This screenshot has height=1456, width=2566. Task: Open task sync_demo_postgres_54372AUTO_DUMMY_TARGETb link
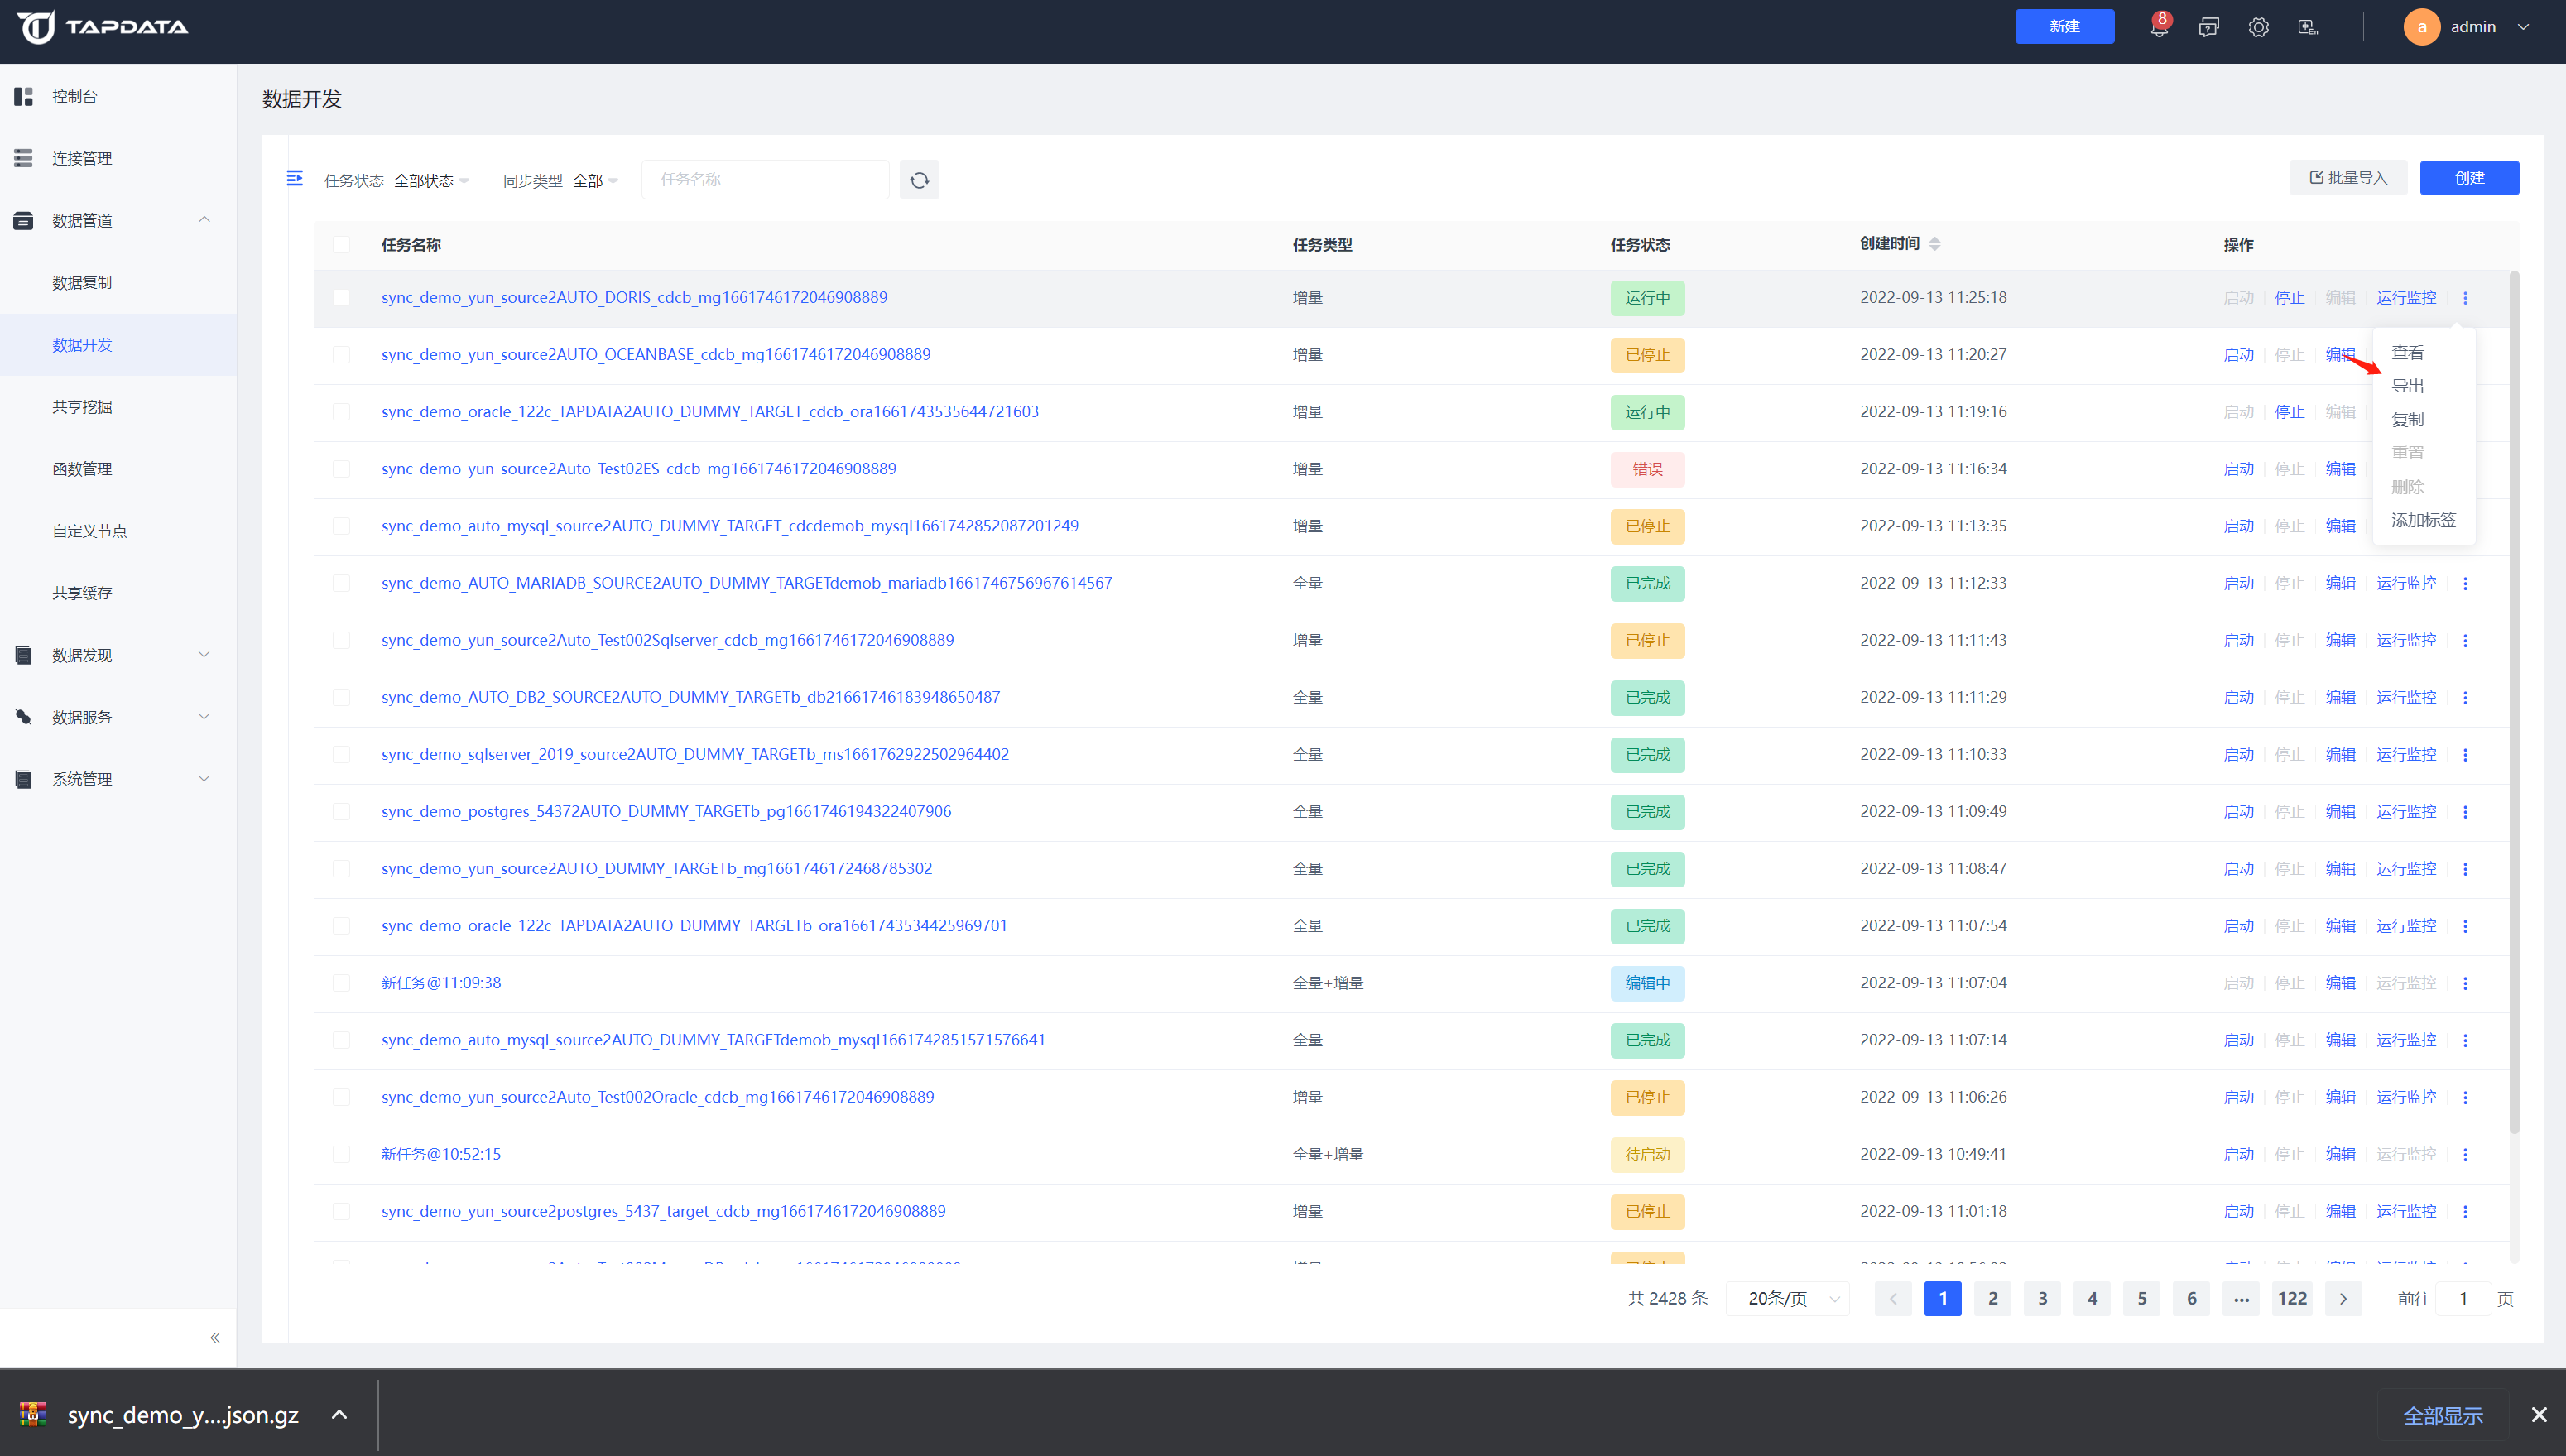666,811
